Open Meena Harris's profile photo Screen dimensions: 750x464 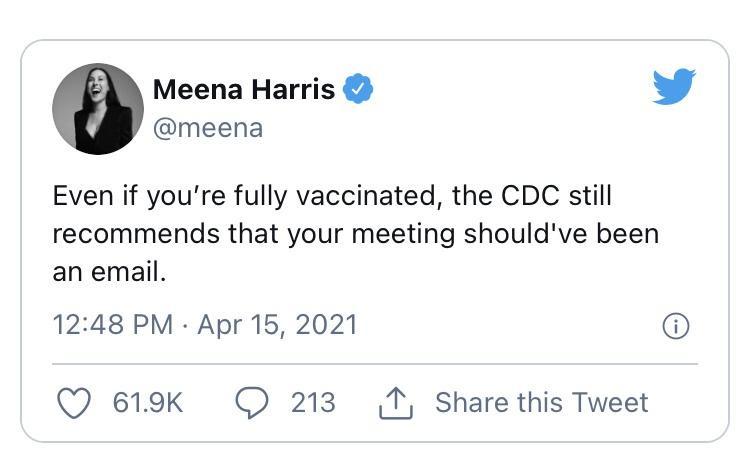pos(98,109)
